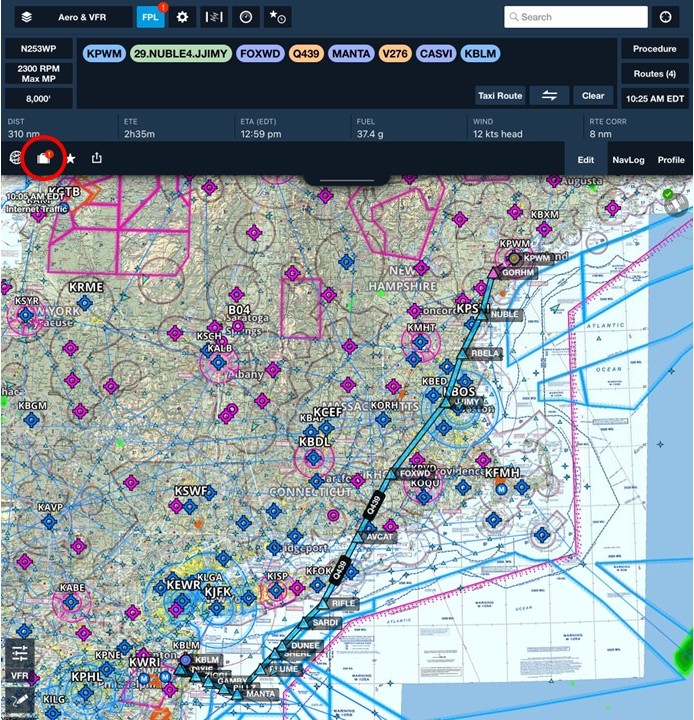Tap the SARDI waypoint on the map
This screenshot has height=720, width=694.
[x=305, y=623]
